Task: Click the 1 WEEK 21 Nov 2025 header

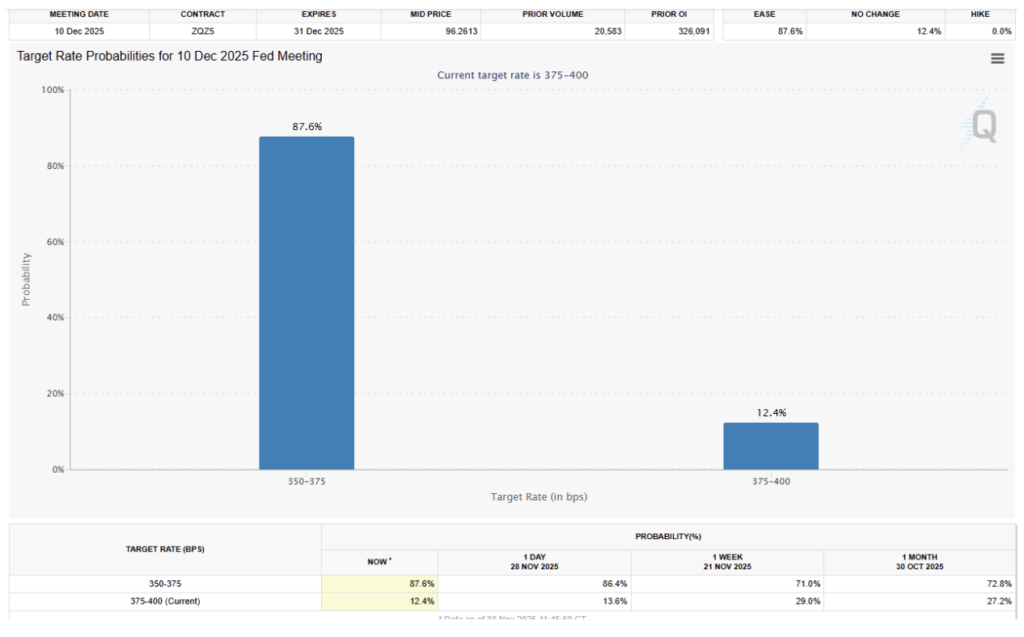Action: [x=727, y=562]
